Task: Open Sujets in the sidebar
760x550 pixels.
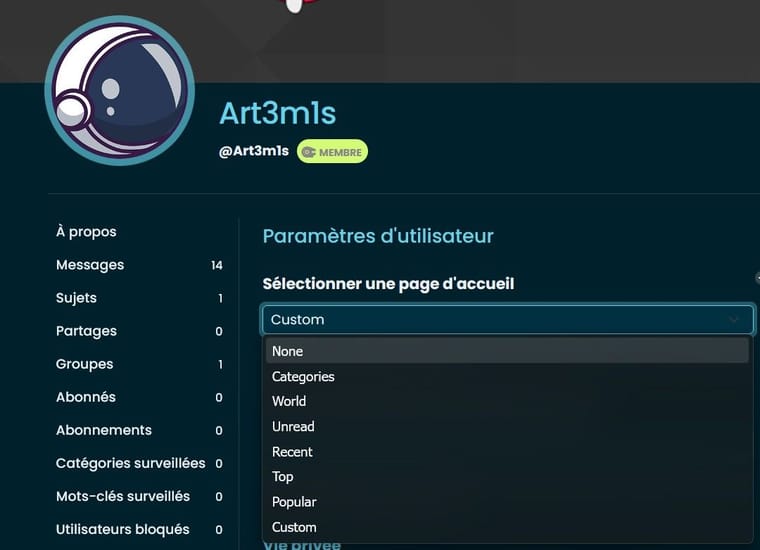Action: [x=76, y=298]
